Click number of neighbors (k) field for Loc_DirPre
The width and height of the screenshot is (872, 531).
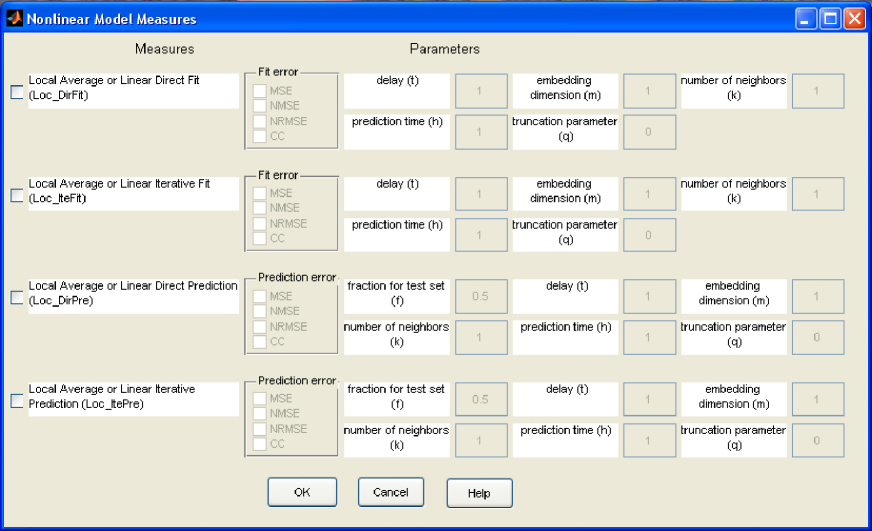pyautogui.click(x=482, y=338)
